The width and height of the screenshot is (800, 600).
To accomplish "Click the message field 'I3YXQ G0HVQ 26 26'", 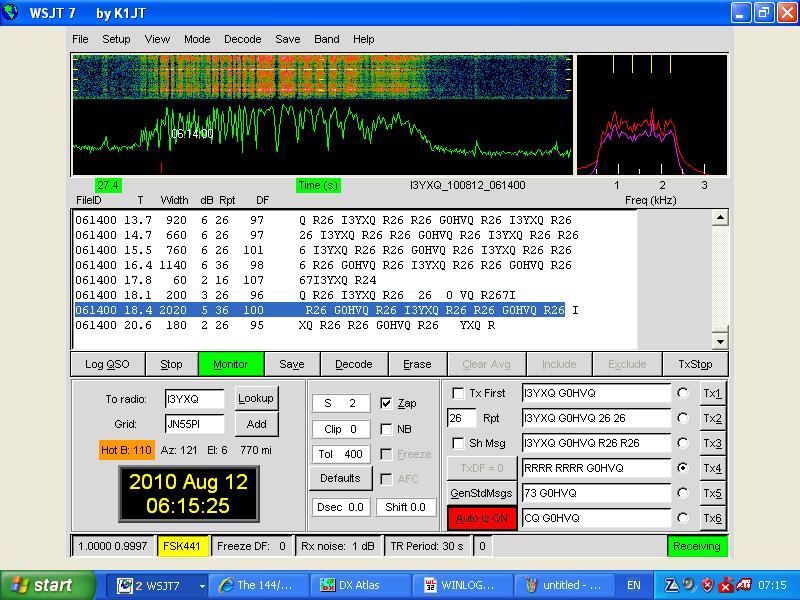I will pos(596,418).
